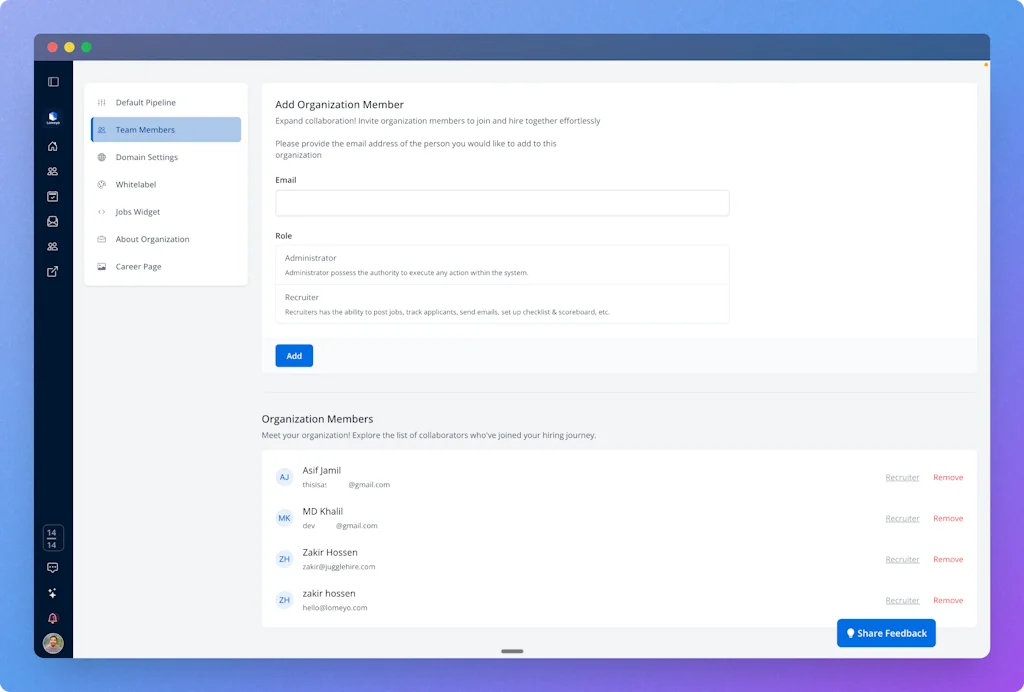1024x692 pixels.
Task: Select the Recruiter role option
Action: (x=502, y=304)
